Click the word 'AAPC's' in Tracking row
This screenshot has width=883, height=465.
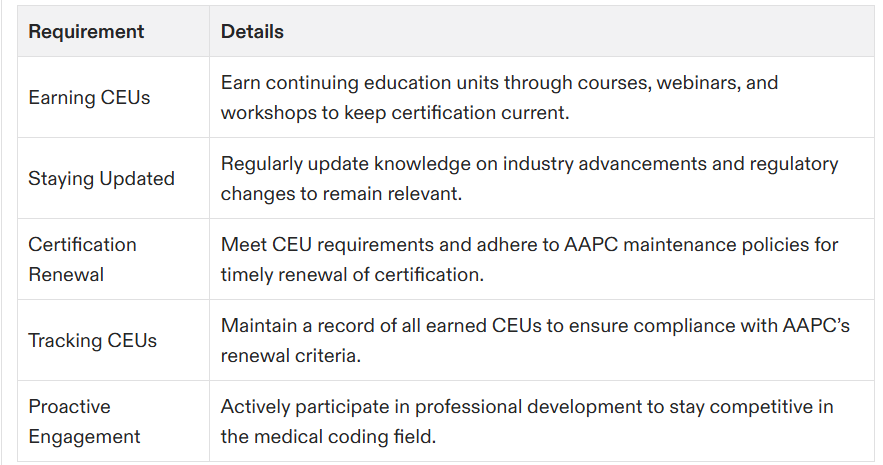point(816,326)
